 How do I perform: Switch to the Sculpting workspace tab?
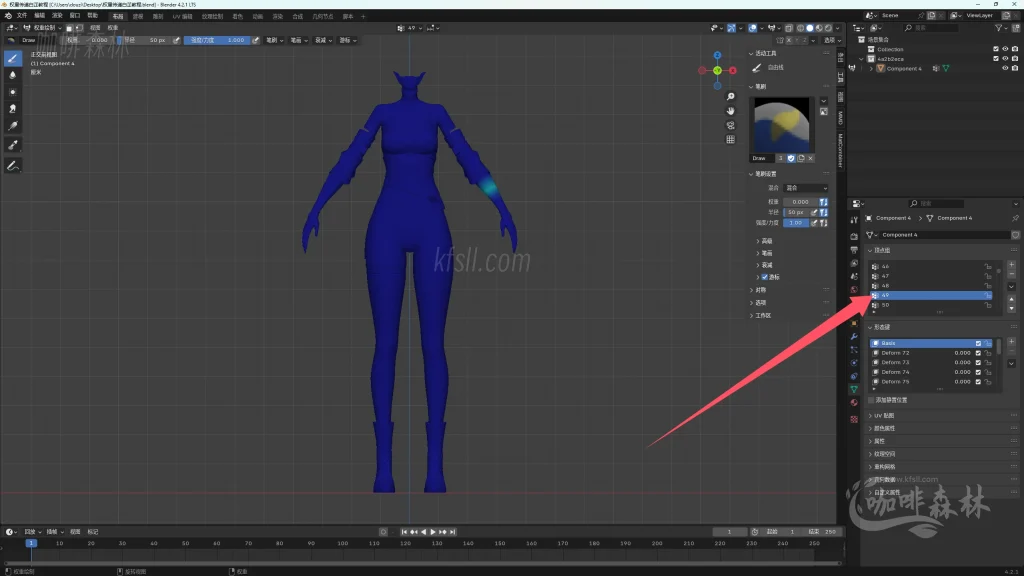click(157, 16)
